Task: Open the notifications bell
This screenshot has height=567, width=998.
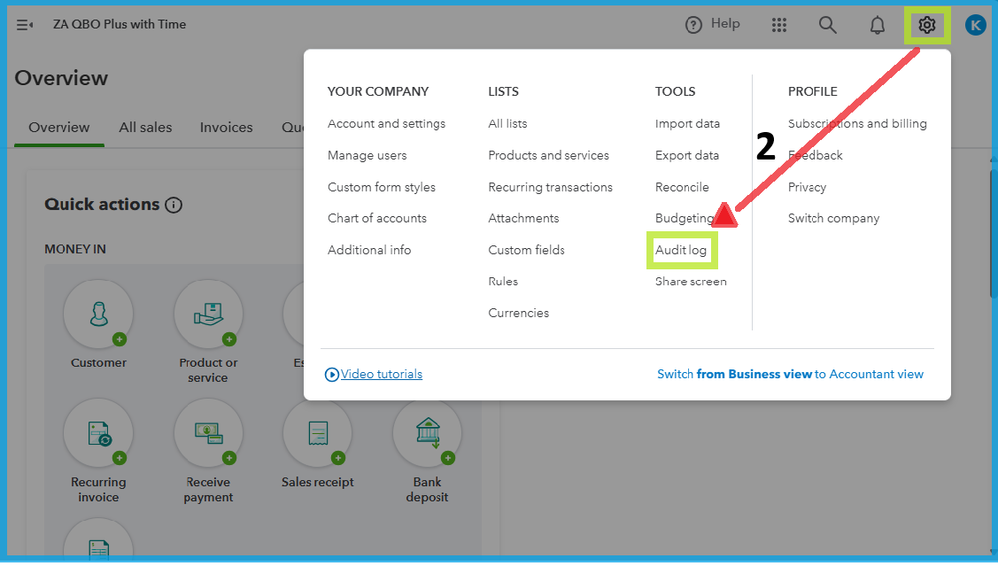Action: tap(877, 25)
